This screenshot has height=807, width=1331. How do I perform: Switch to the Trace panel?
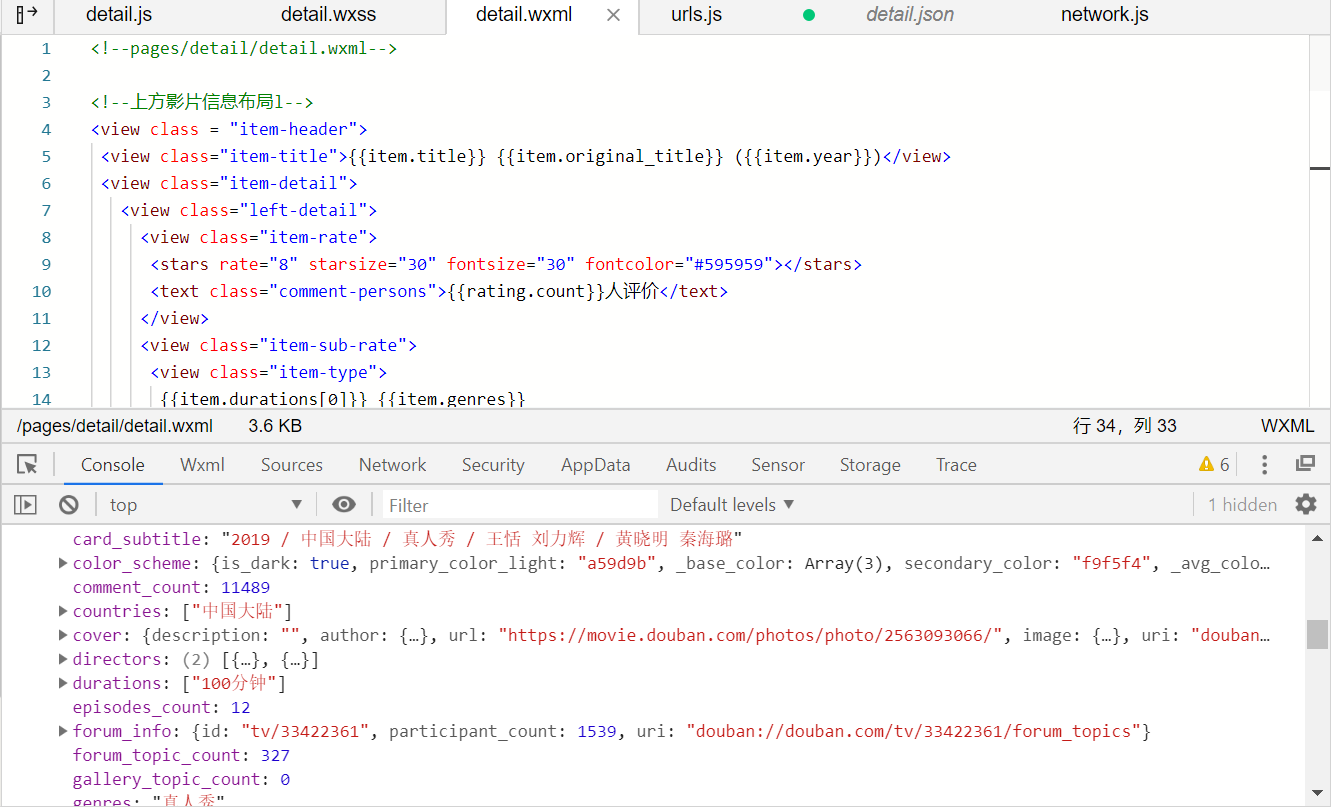click(x=956, y=465)
